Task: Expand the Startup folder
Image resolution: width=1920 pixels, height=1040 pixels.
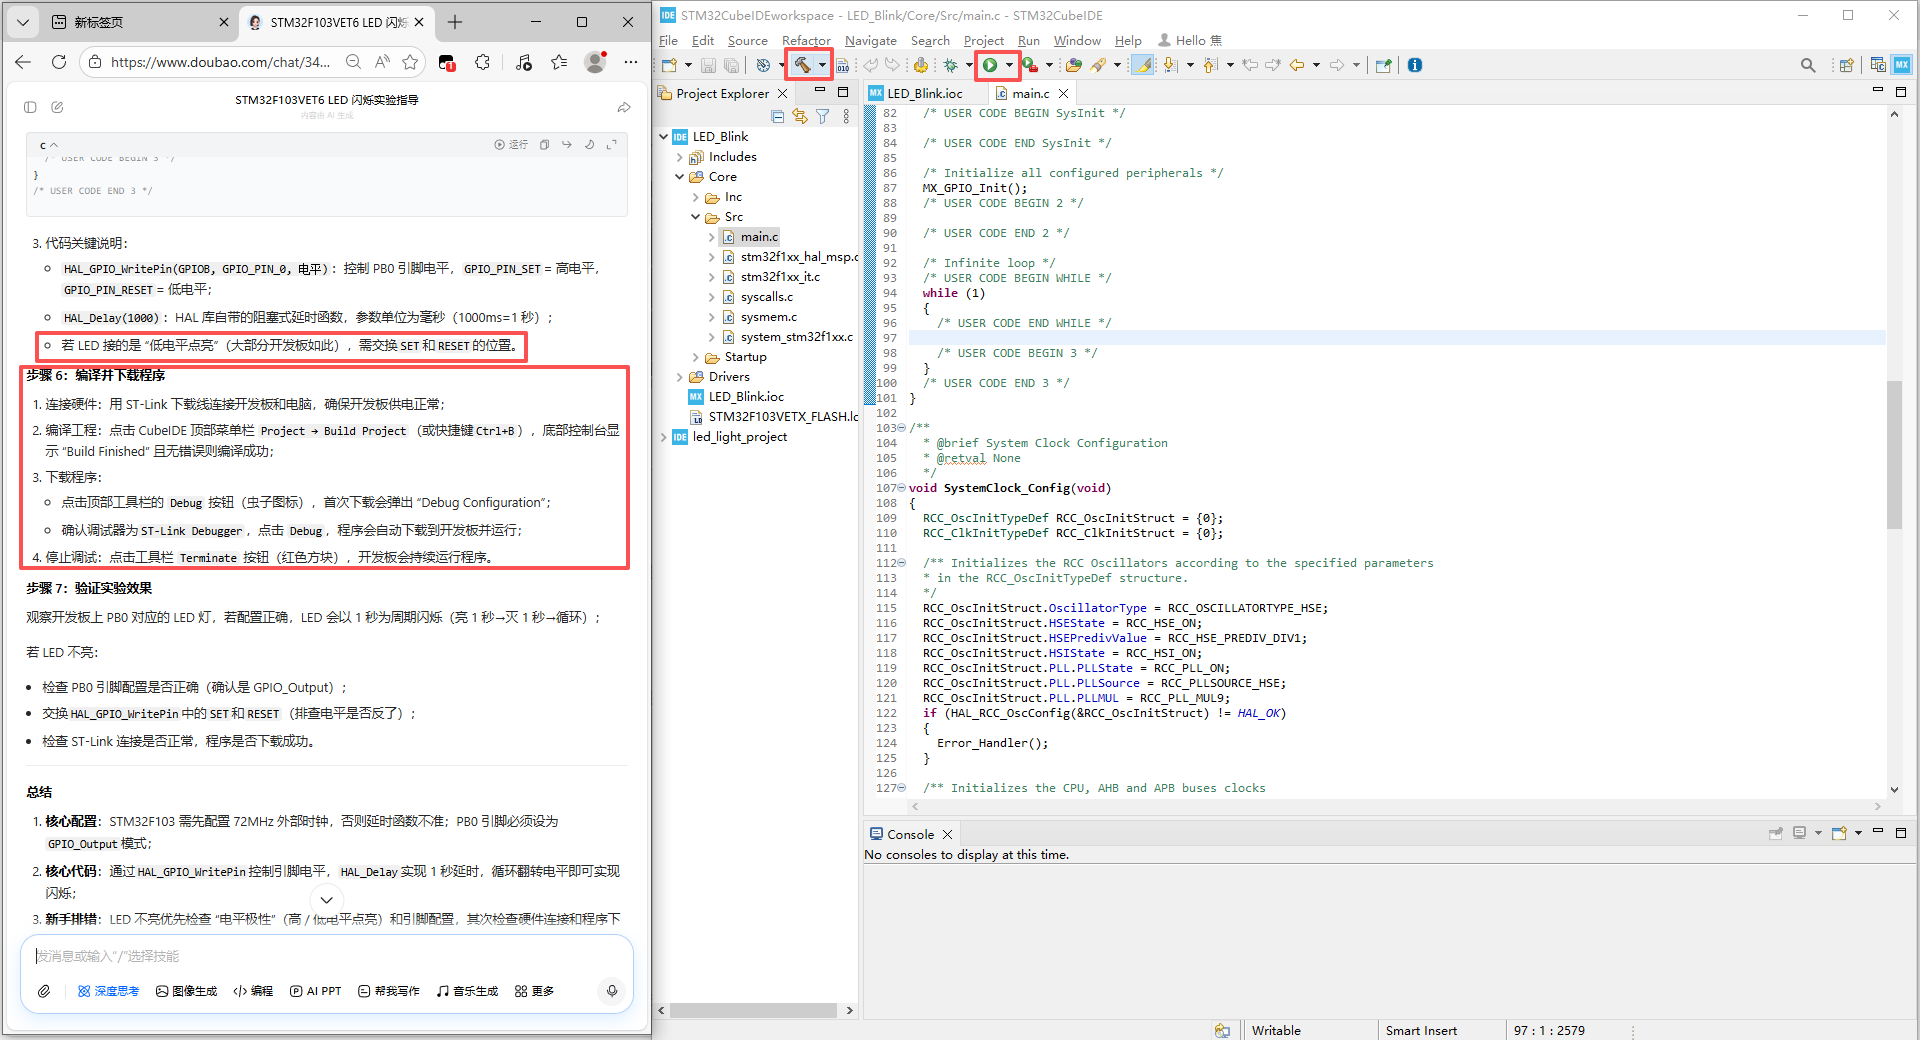Action: [696, 357]
